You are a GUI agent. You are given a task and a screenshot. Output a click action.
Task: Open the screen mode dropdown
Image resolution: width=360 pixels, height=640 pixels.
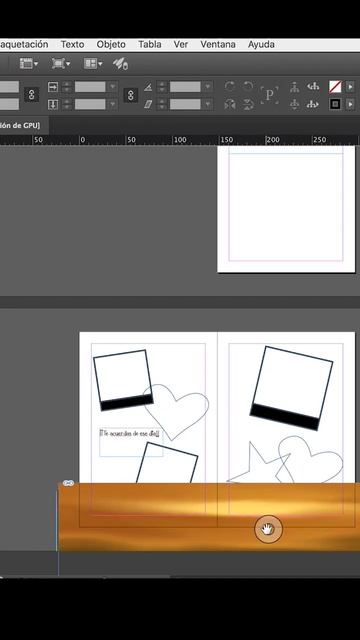61,63
